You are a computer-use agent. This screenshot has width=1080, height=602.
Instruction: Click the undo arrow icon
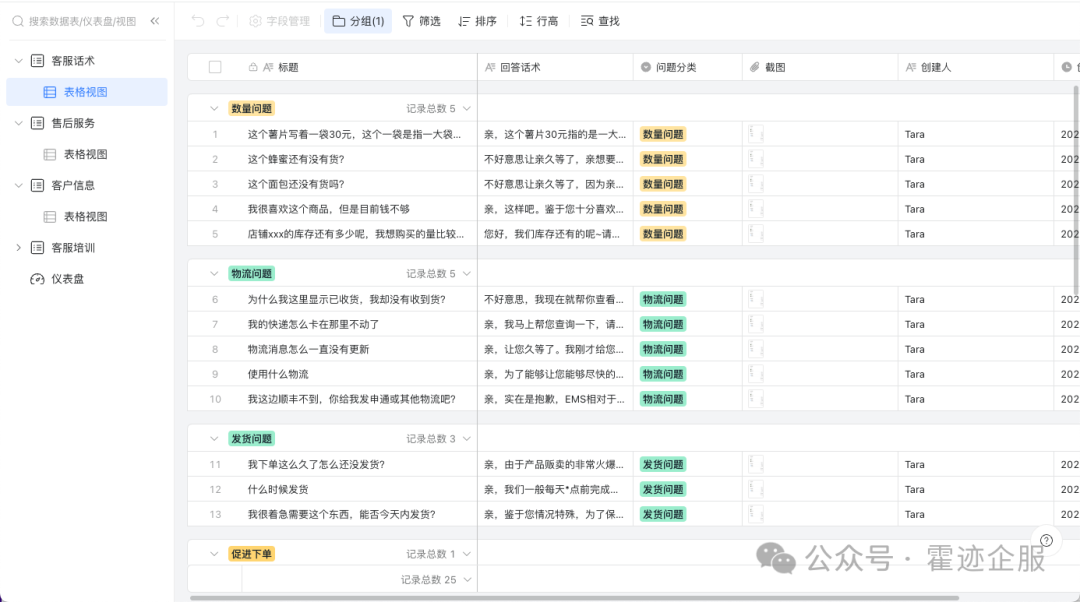[x=197, y=21]
